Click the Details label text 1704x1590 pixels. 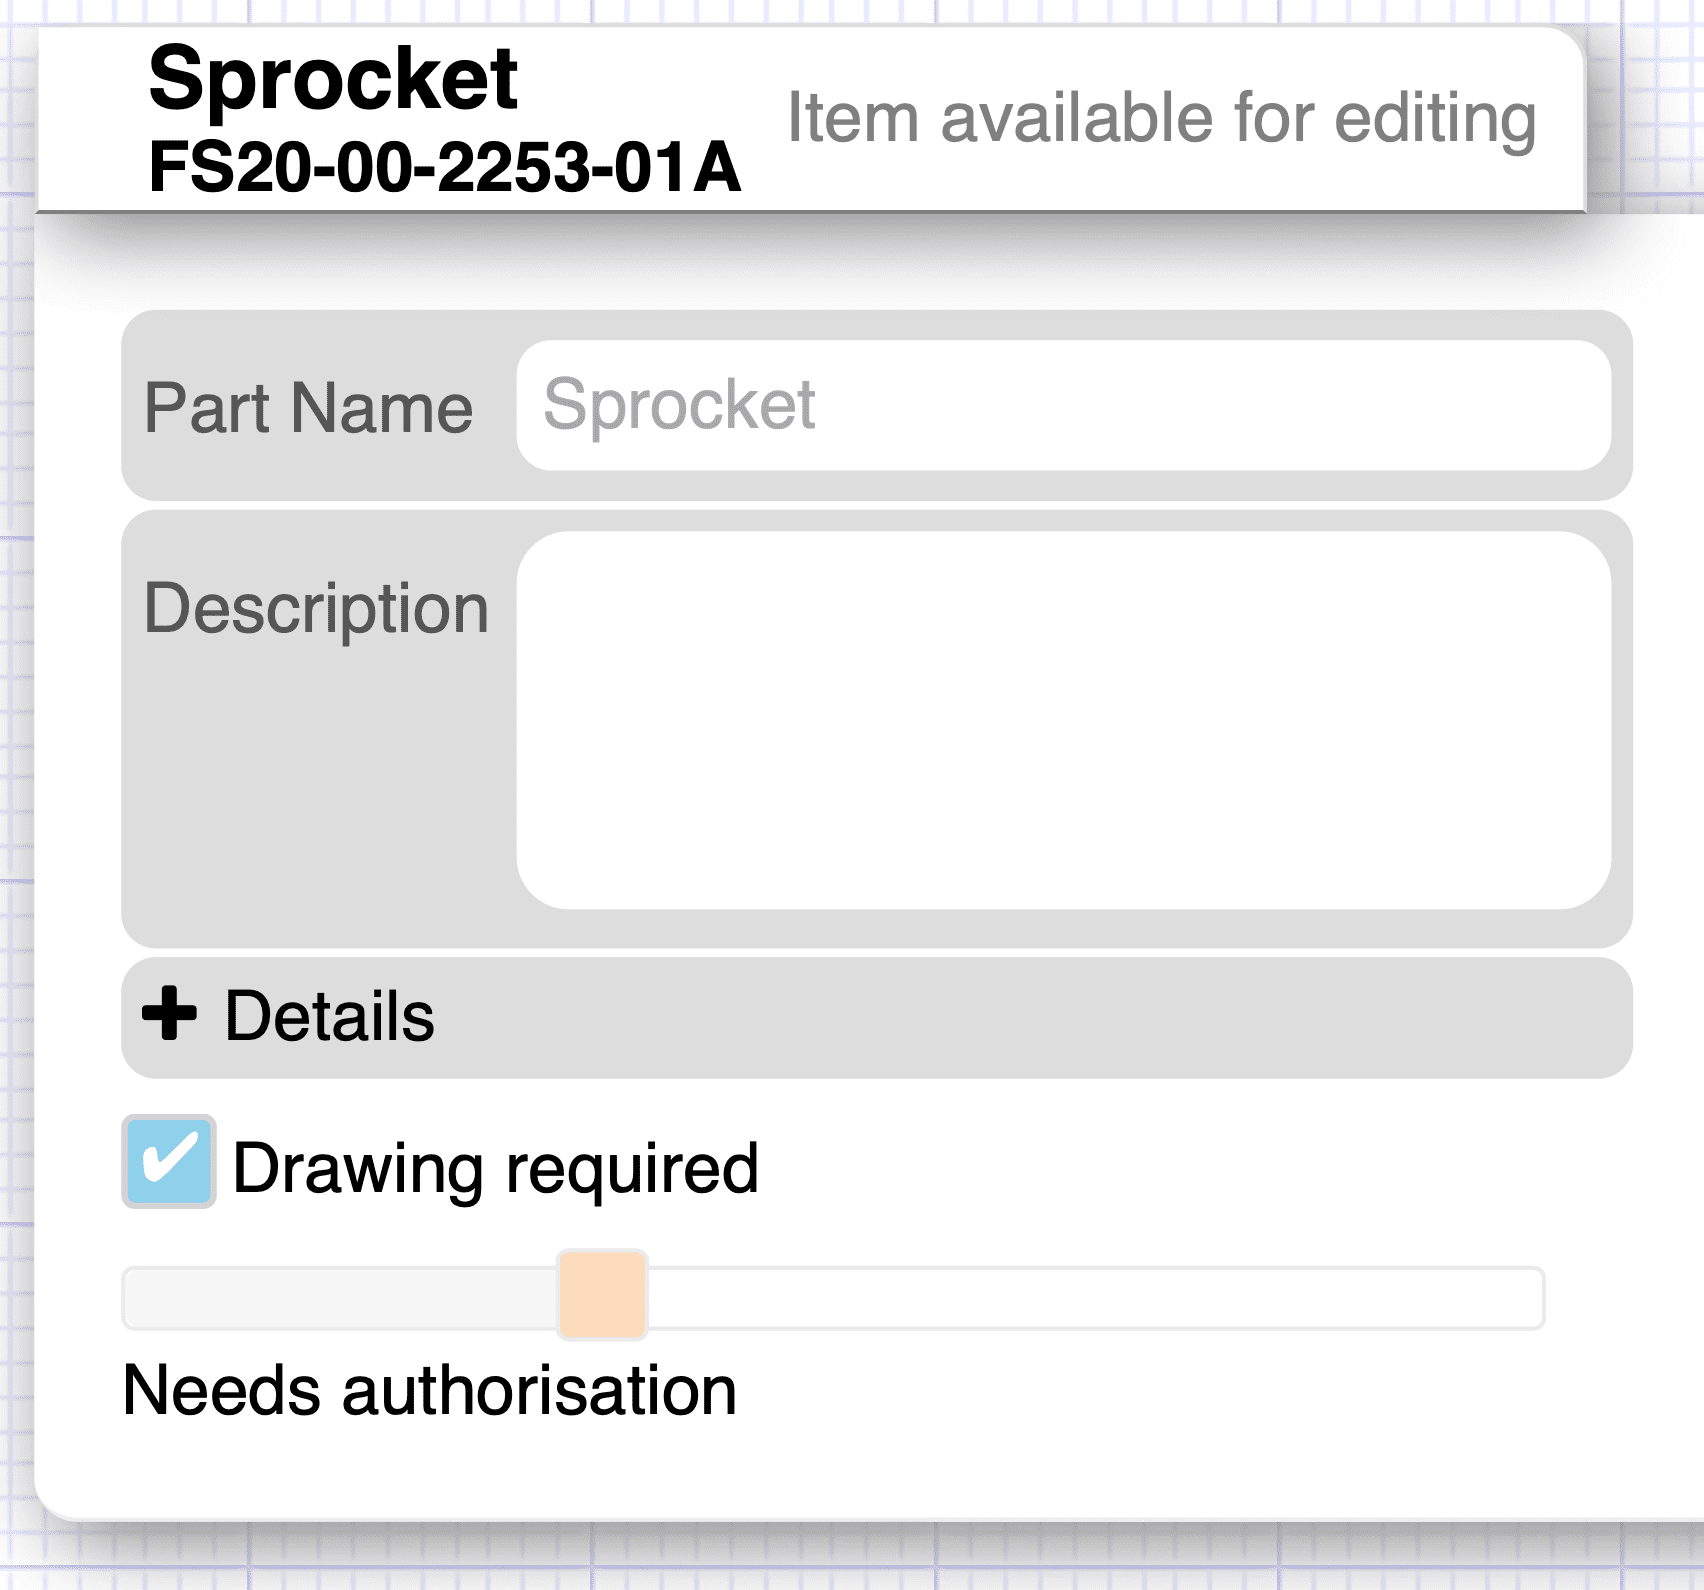pyautogui.click(x=330, y=1016)
